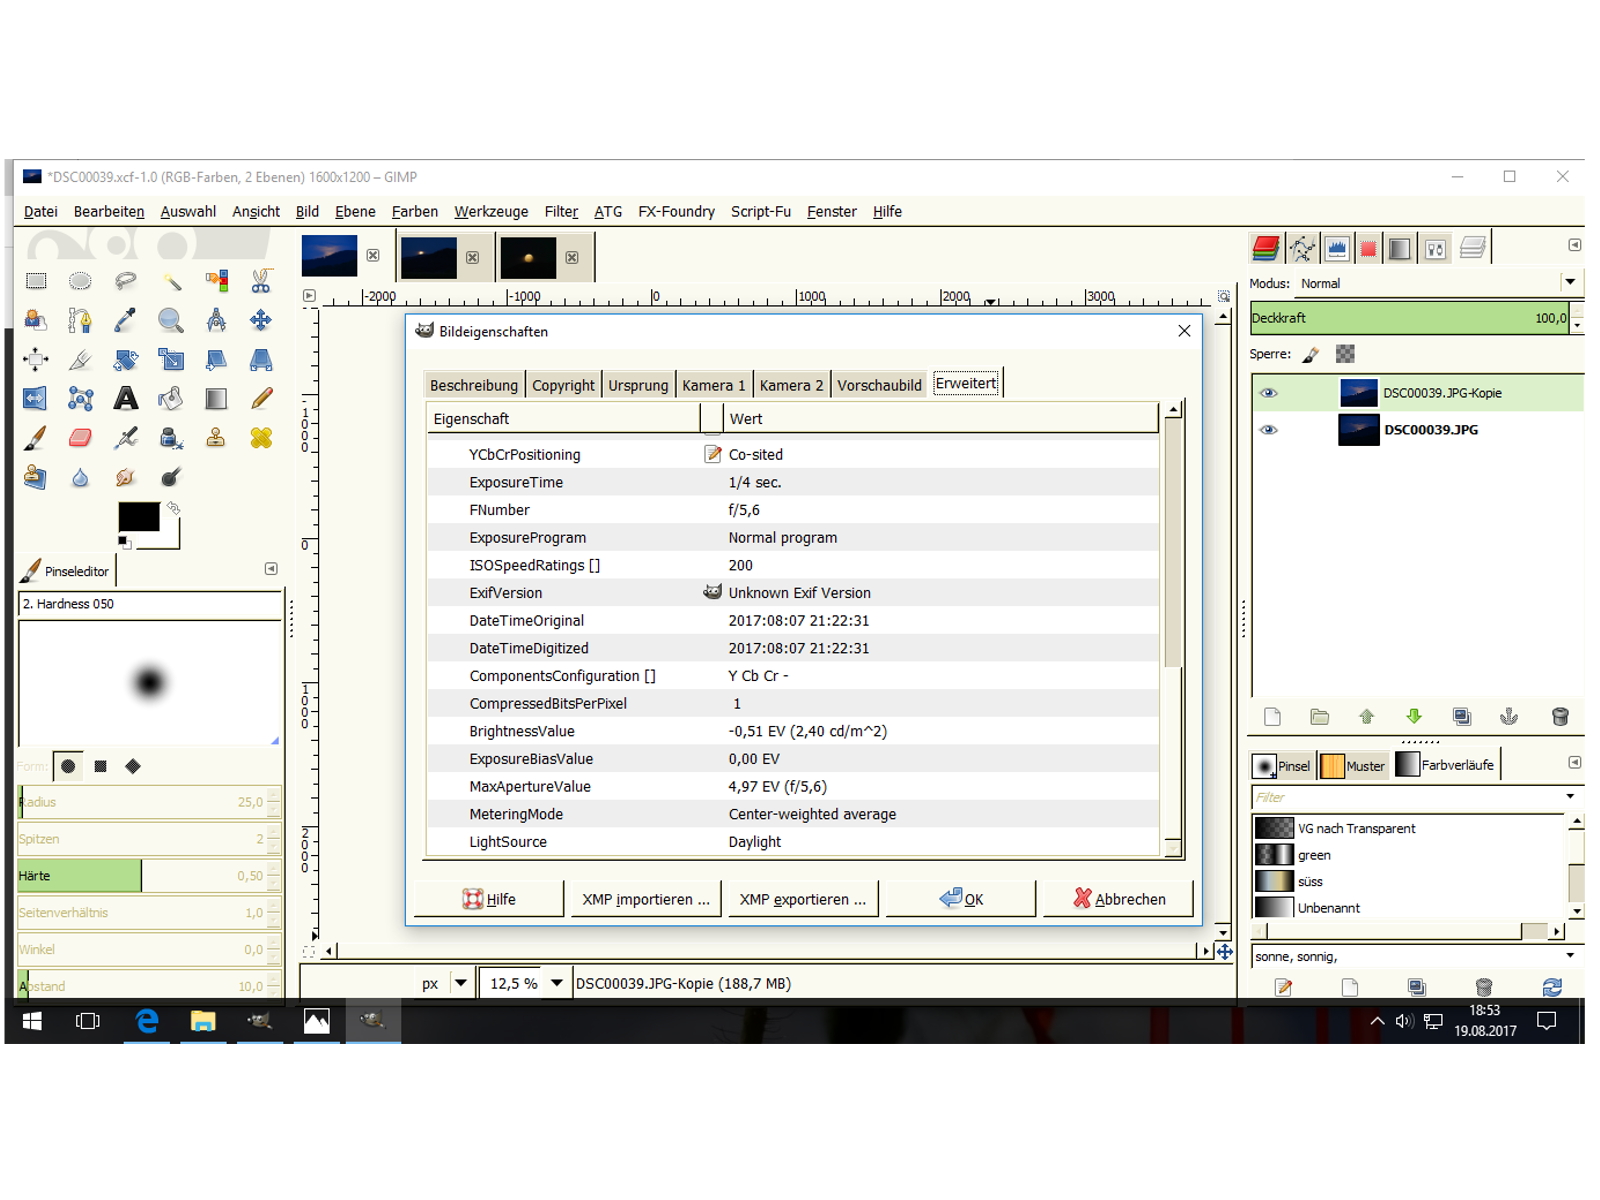
Task: Toggle the lock alpha channel checkbox
Action: pyautogui.click(x=1345, y=354)
